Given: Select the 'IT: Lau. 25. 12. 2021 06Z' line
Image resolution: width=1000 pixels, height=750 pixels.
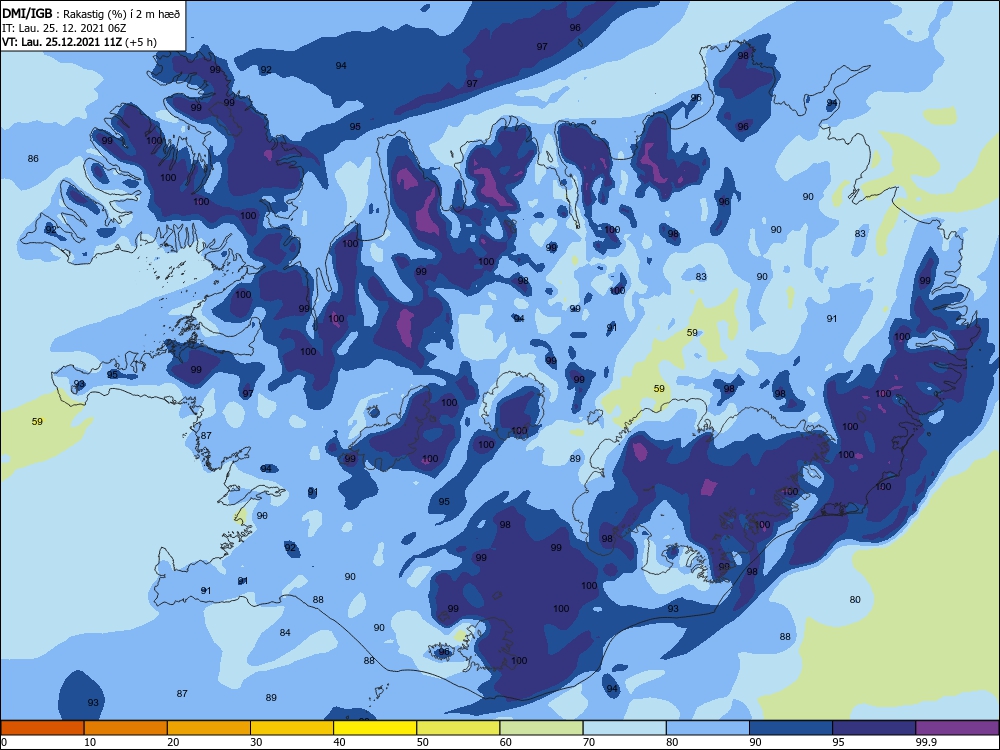Looking at the screenshot, I should click(x=64, y=28).
